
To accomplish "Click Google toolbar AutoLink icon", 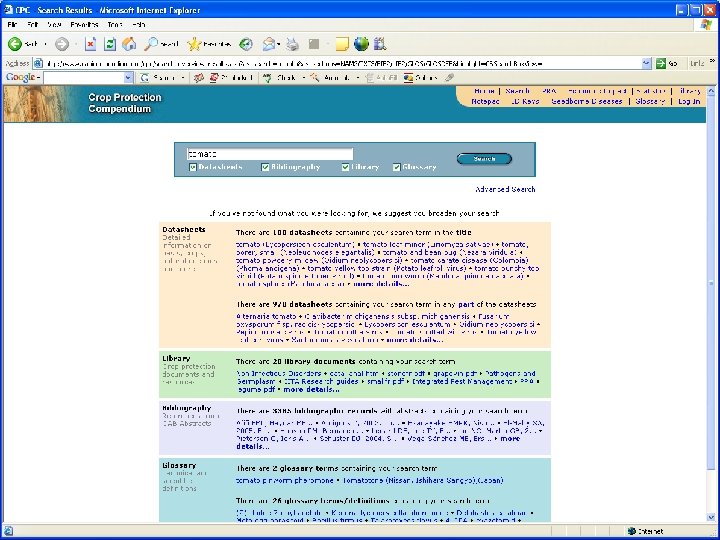I will tap(315, 78).
